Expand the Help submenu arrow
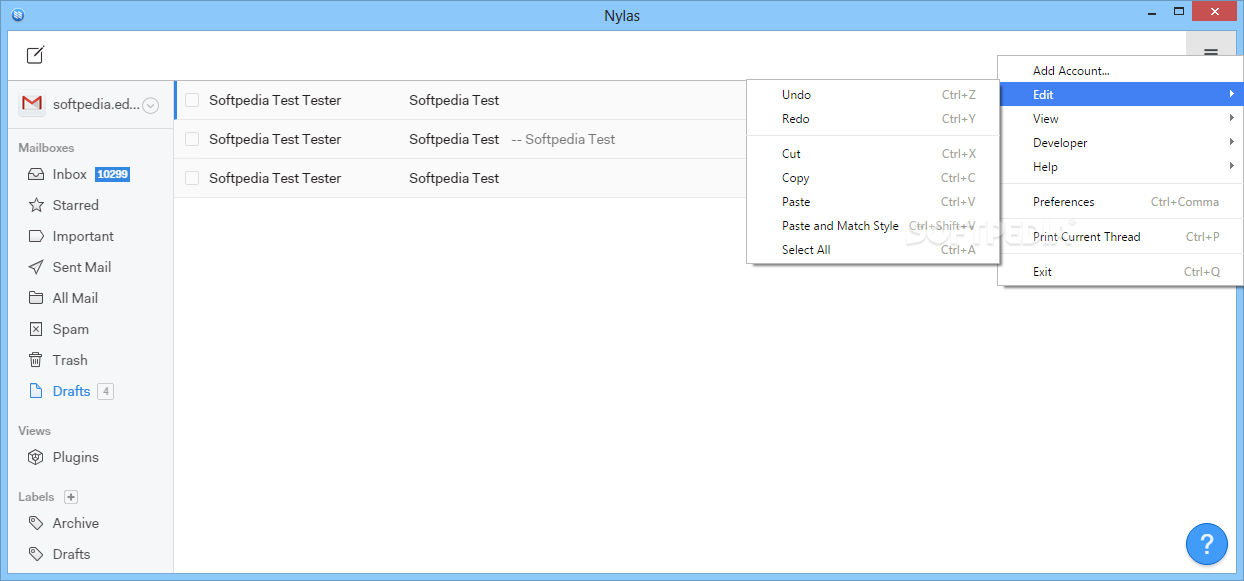This screenshot has height=581, width=1244. [1231, 166]
